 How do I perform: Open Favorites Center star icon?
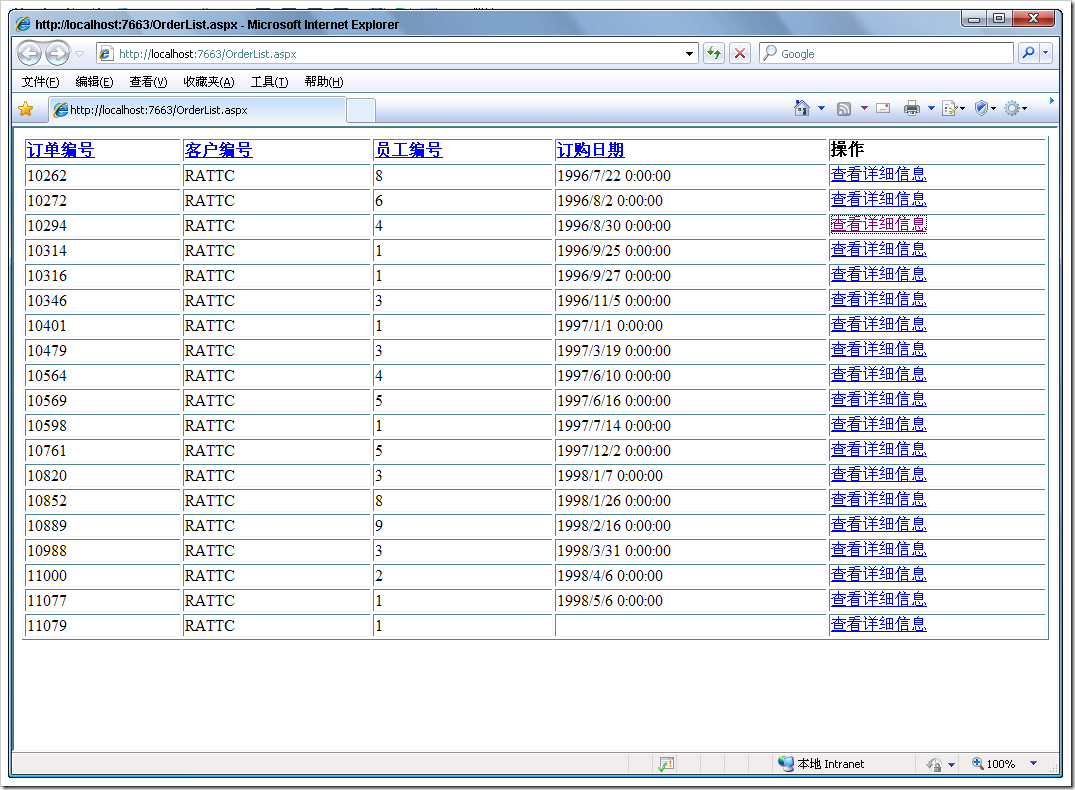tap(25, 109)
